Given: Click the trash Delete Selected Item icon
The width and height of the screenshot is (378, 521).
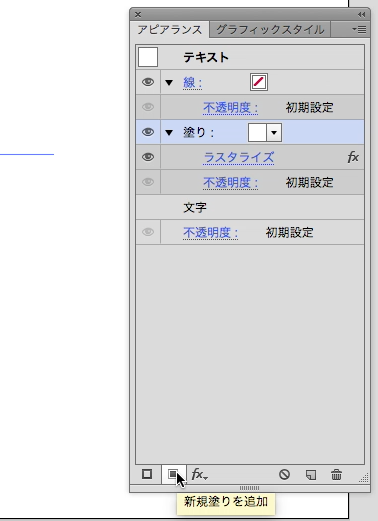Looking at the screenshot, I should click(336, 474).
